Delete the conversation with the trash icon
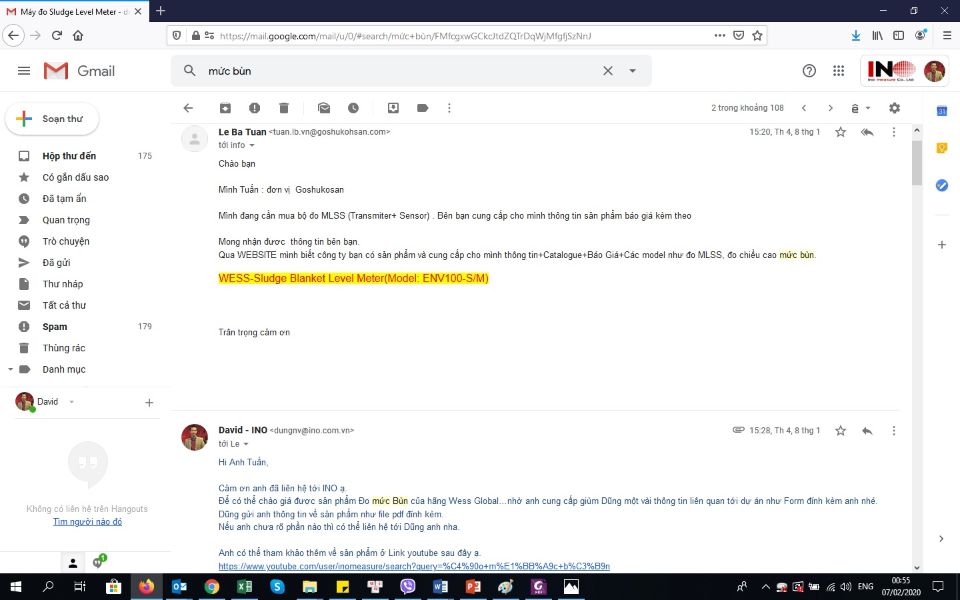Screen dimensions: 960x600 pyautogui.click(x=284, y=108)
